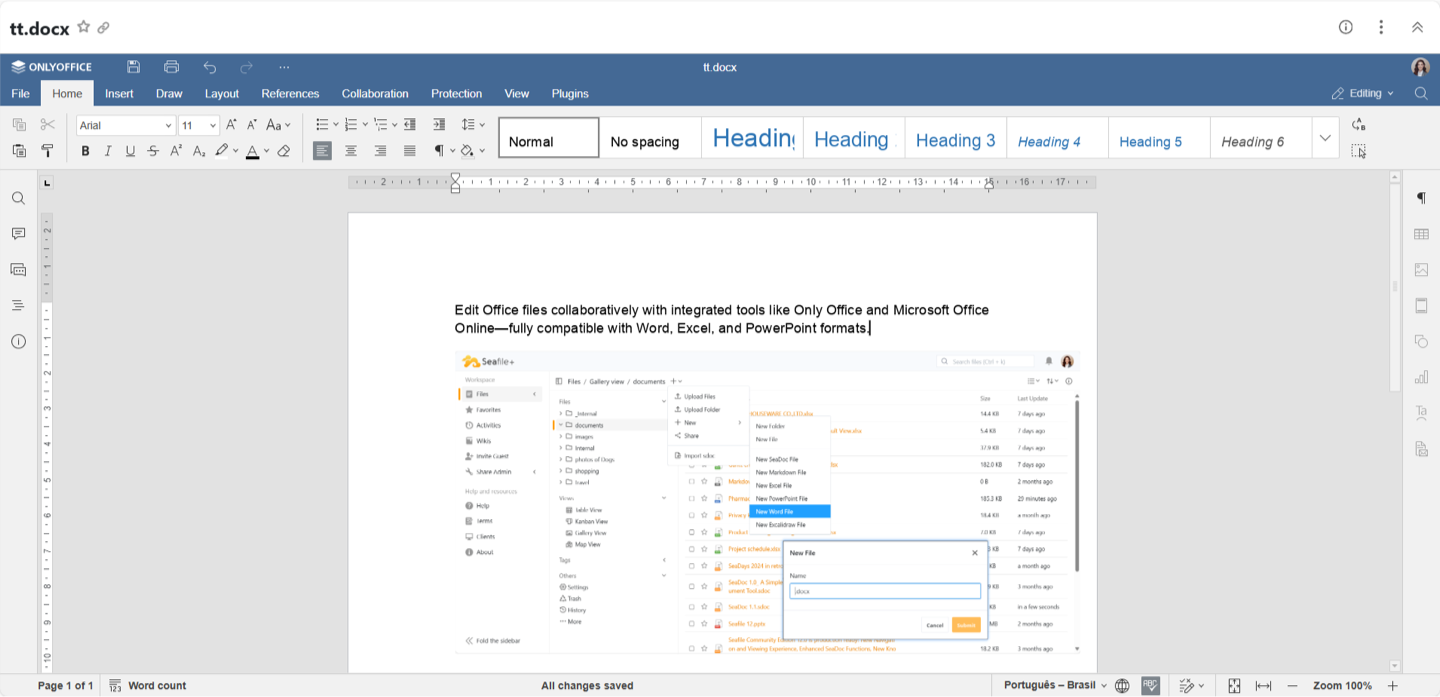Open Shape settings in the right sidebar
This screenshot has width=1440, height=697.
coord(1421,341)
